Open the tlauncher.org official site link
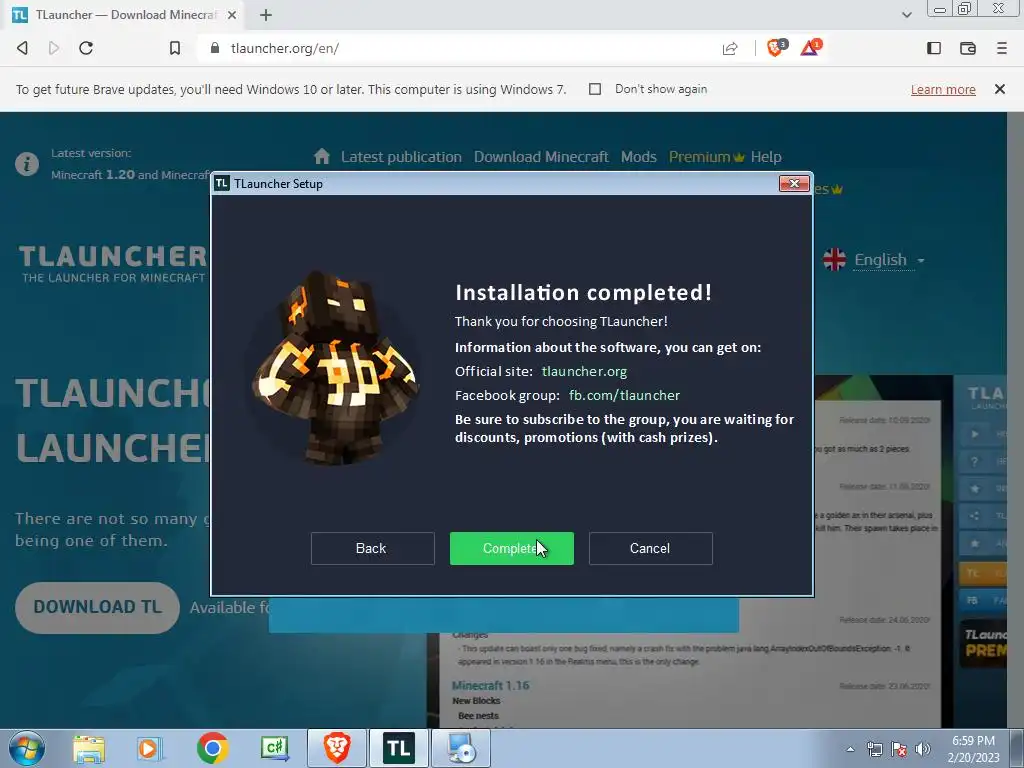The height and width of the screenshot is (768, 1024). (x=584, y=371)
